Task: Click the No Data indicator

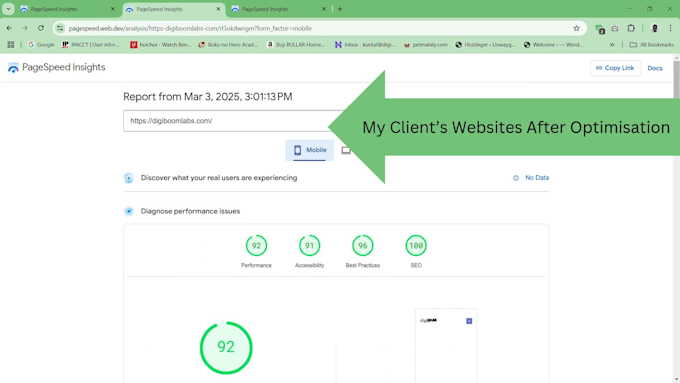Action: point(531,177)
